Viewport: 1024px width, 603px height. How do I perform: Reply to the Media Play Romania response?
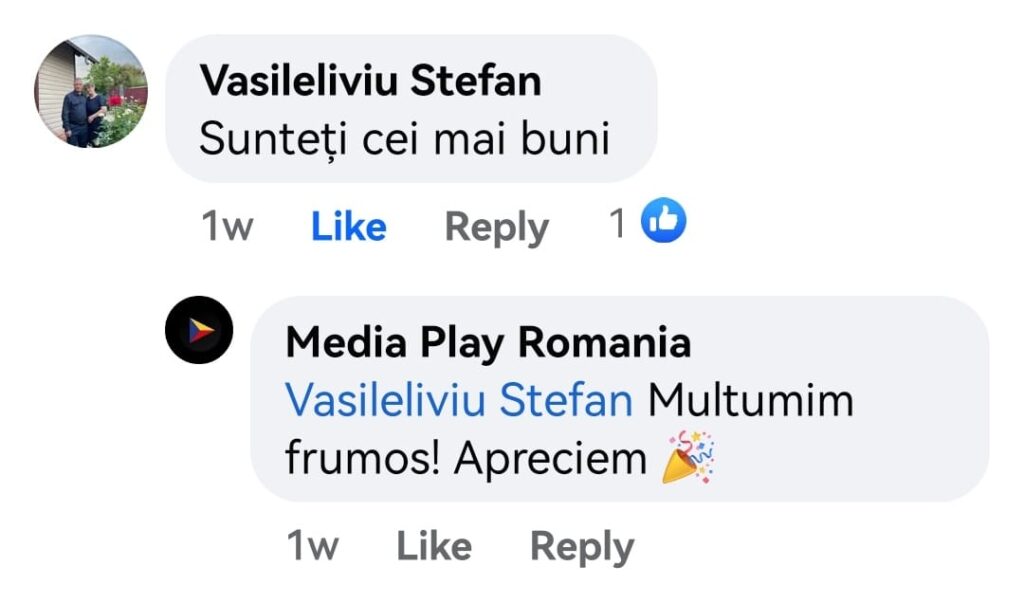581,546
